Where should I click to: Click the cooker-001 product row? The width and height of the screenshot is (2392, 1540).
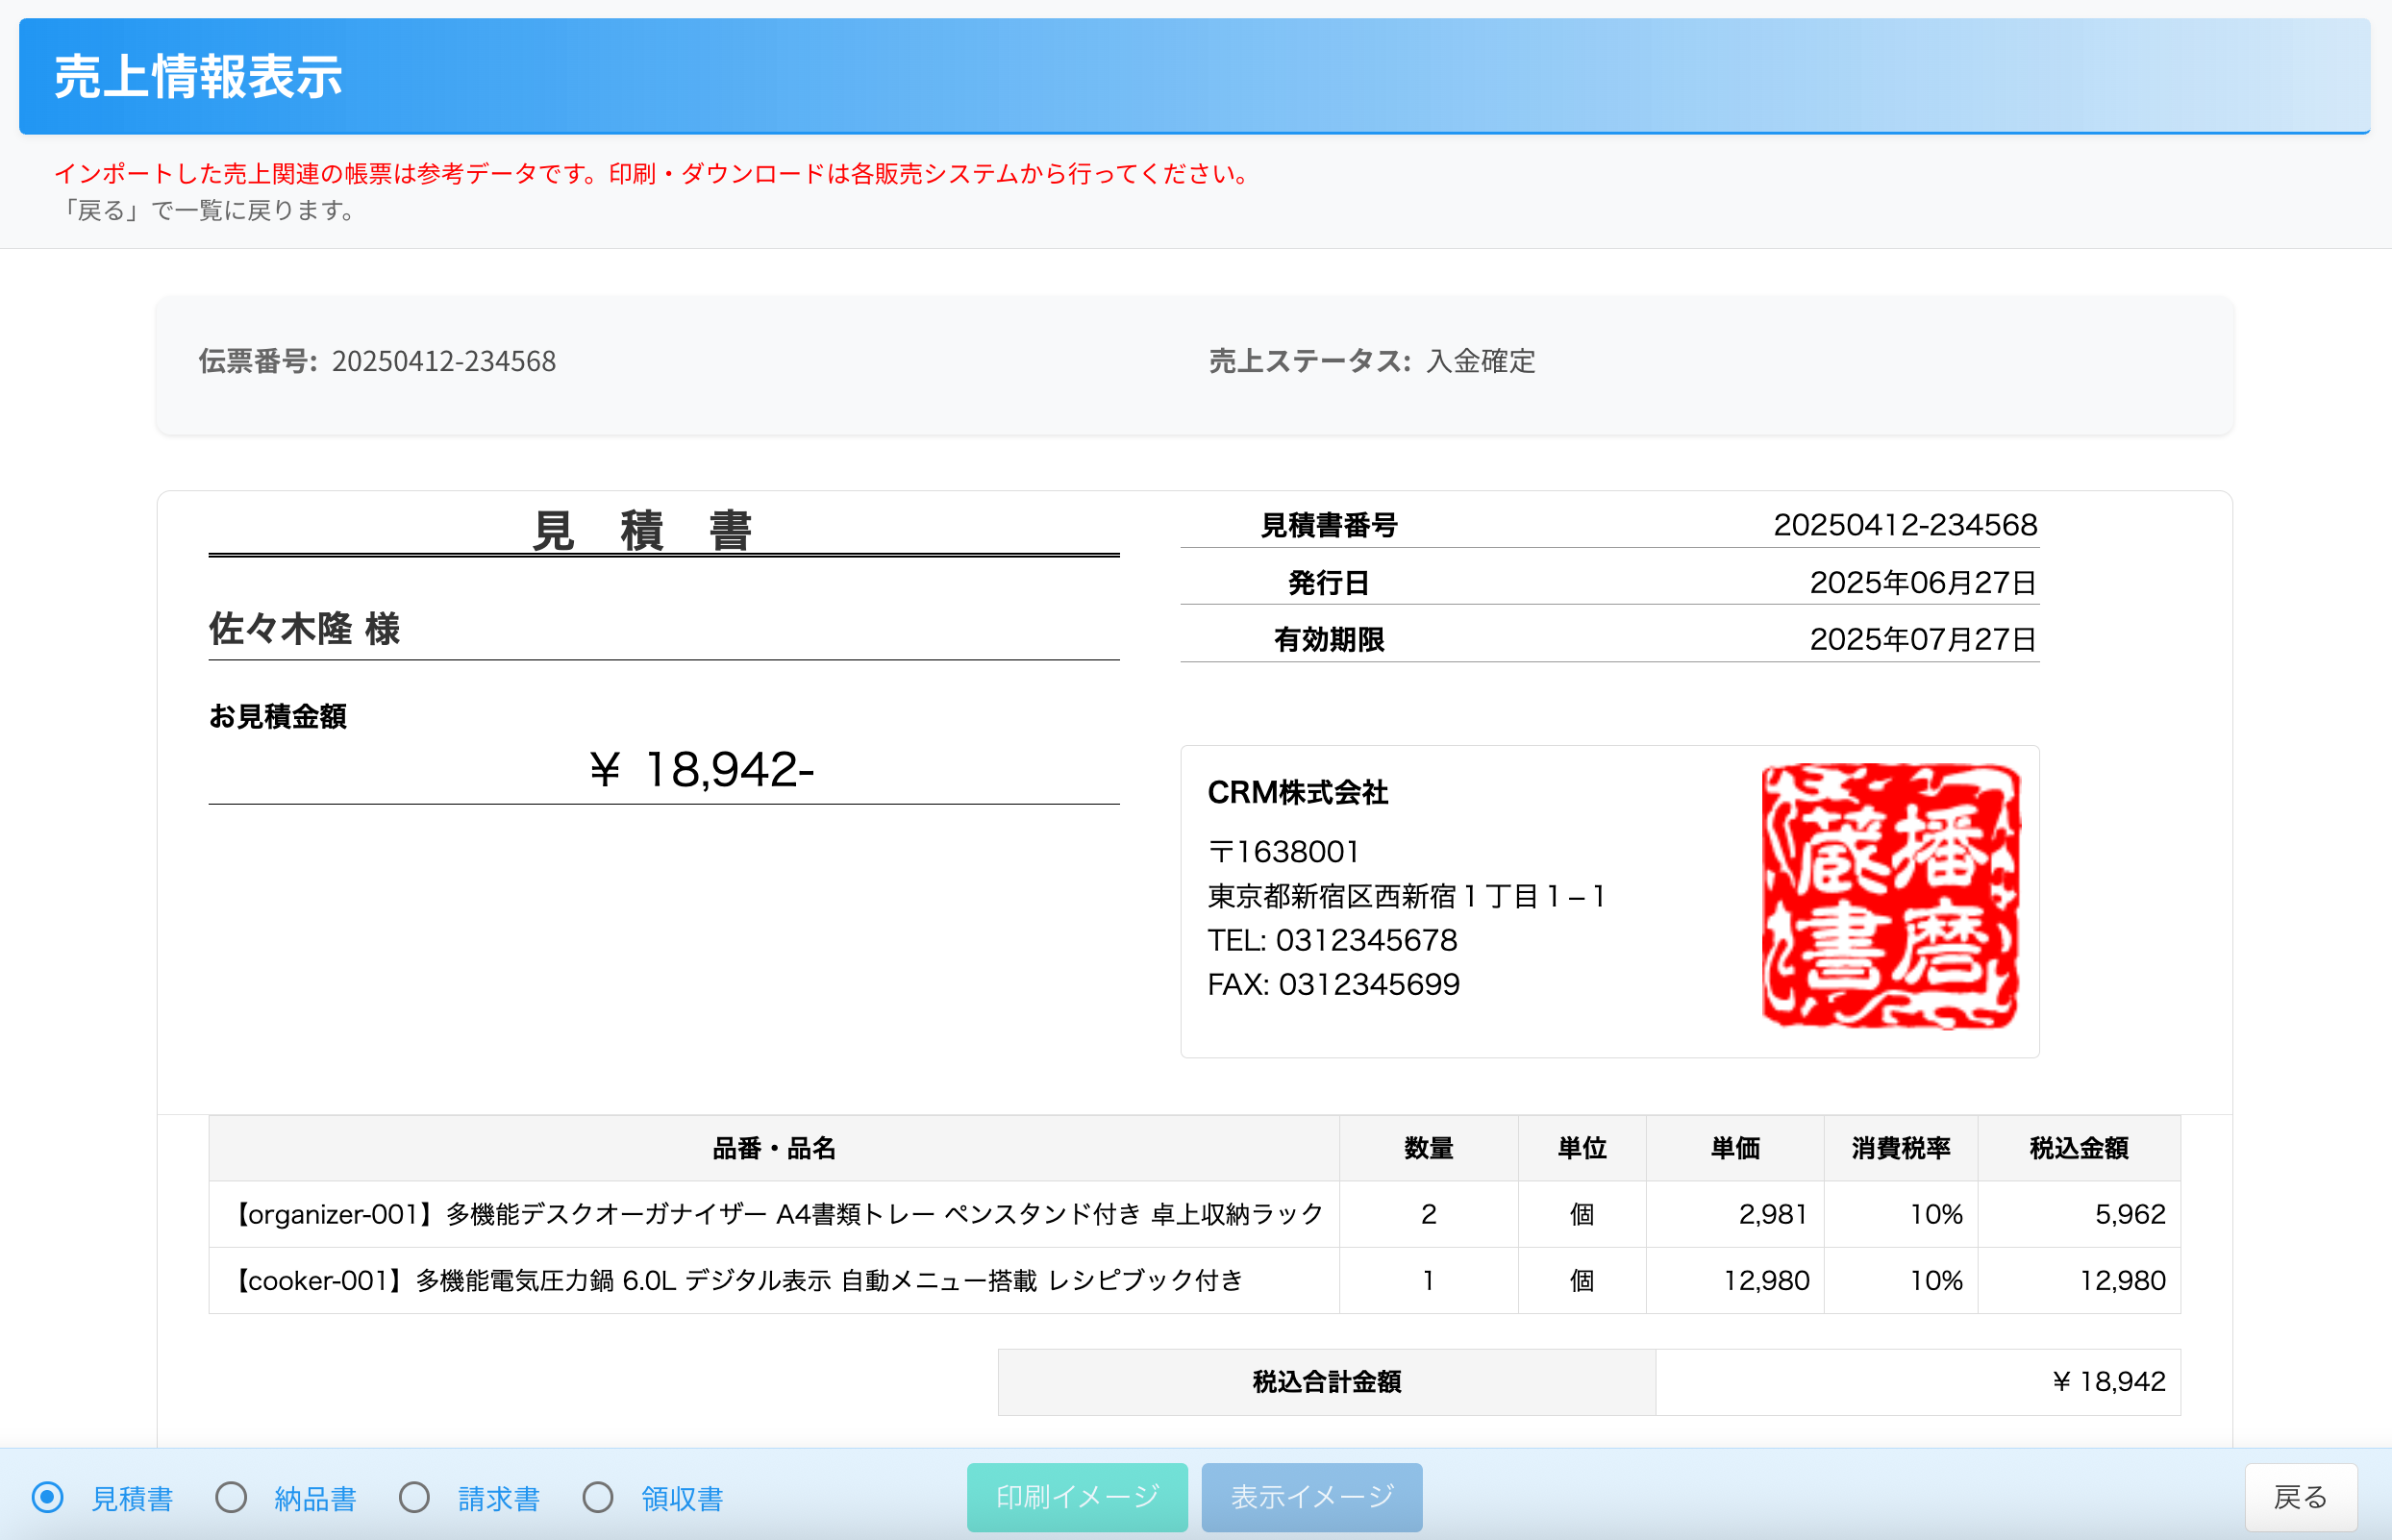coord(740,1280)
